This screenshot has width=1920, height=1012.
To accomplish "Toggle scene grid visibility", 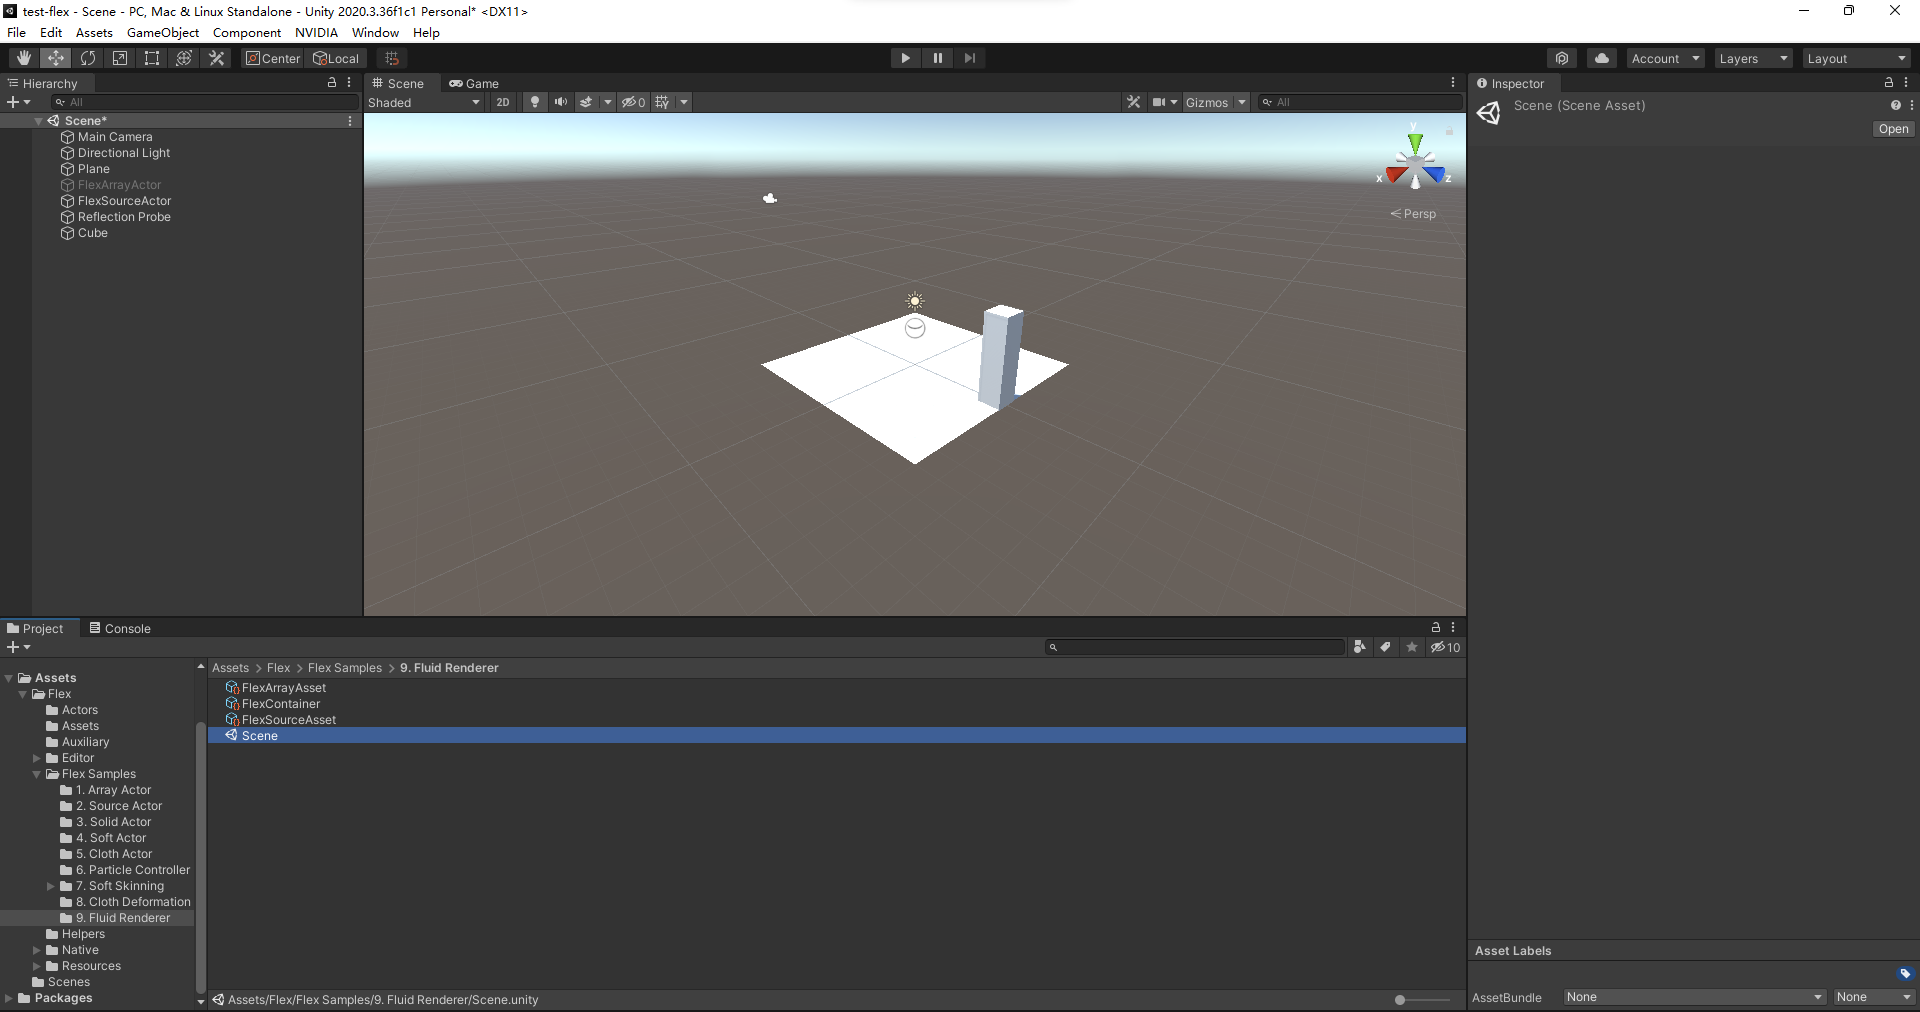I will click(662, 102).
